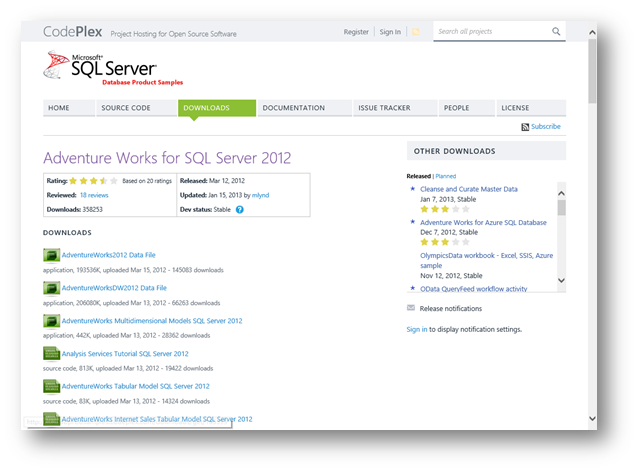Click the CodePlex logo

(73, 32)
